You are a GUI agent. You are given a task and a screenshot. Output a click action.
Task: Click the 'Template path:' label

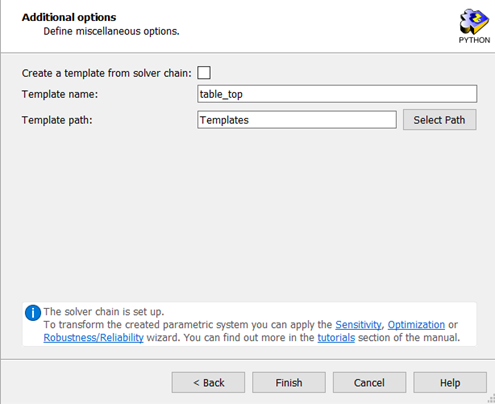(x=57, y=120)
